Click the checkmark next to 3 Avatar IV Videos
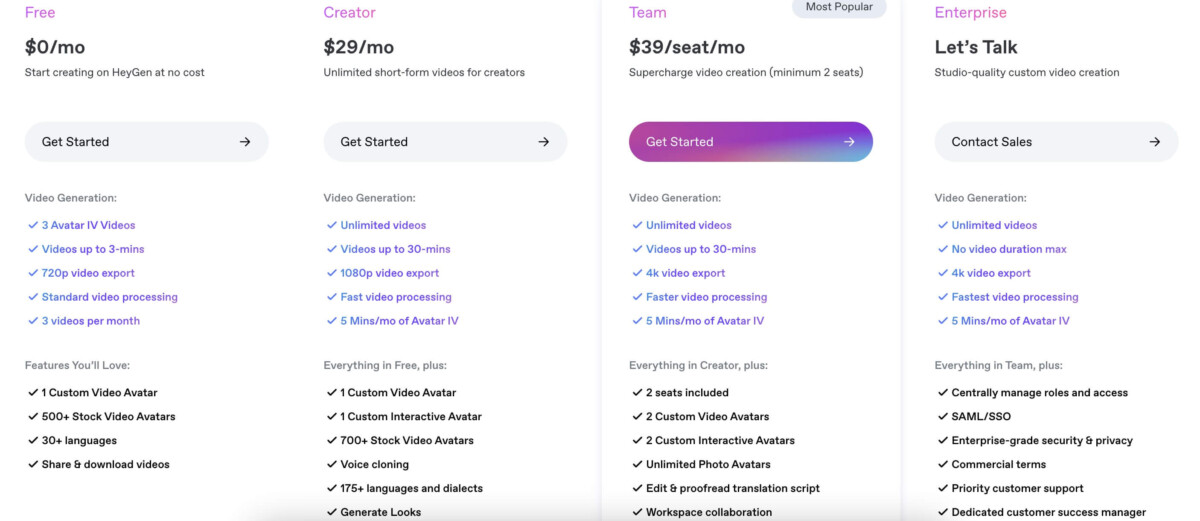 click(33, 225)
